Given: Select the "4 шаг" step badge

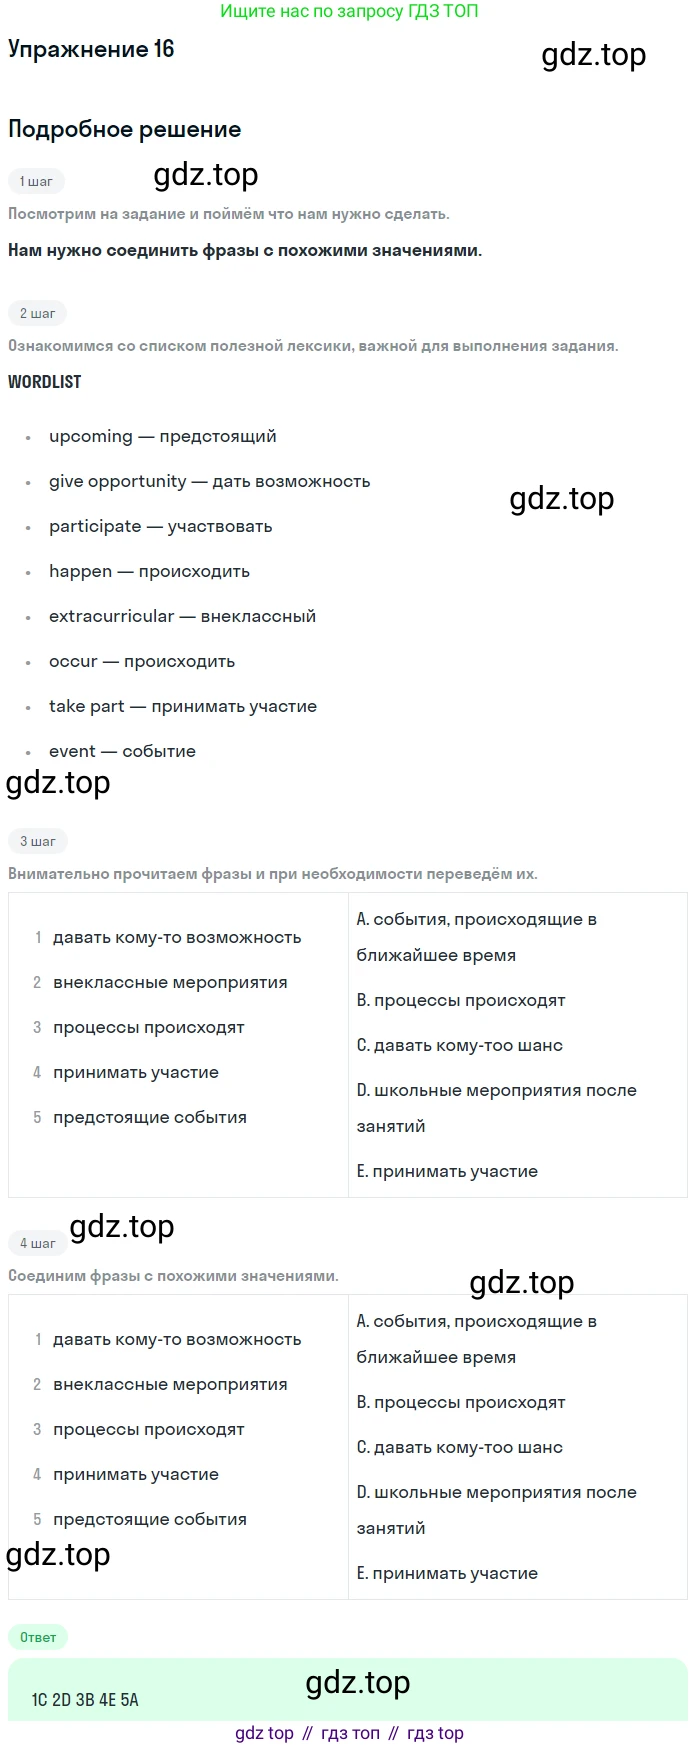Looking at the screenshot, I should click(x=37, y=1243).
